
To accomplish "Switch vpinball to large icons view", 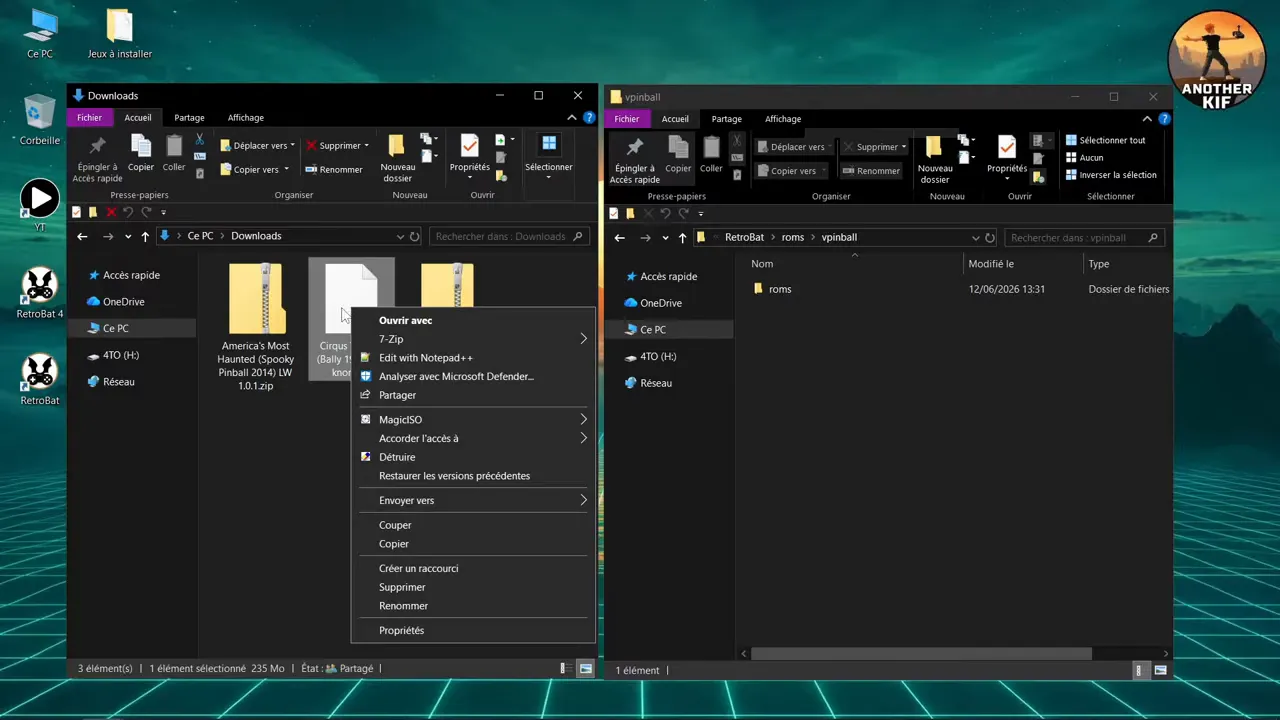I will pyautogui.click(x=1160, y=670).
